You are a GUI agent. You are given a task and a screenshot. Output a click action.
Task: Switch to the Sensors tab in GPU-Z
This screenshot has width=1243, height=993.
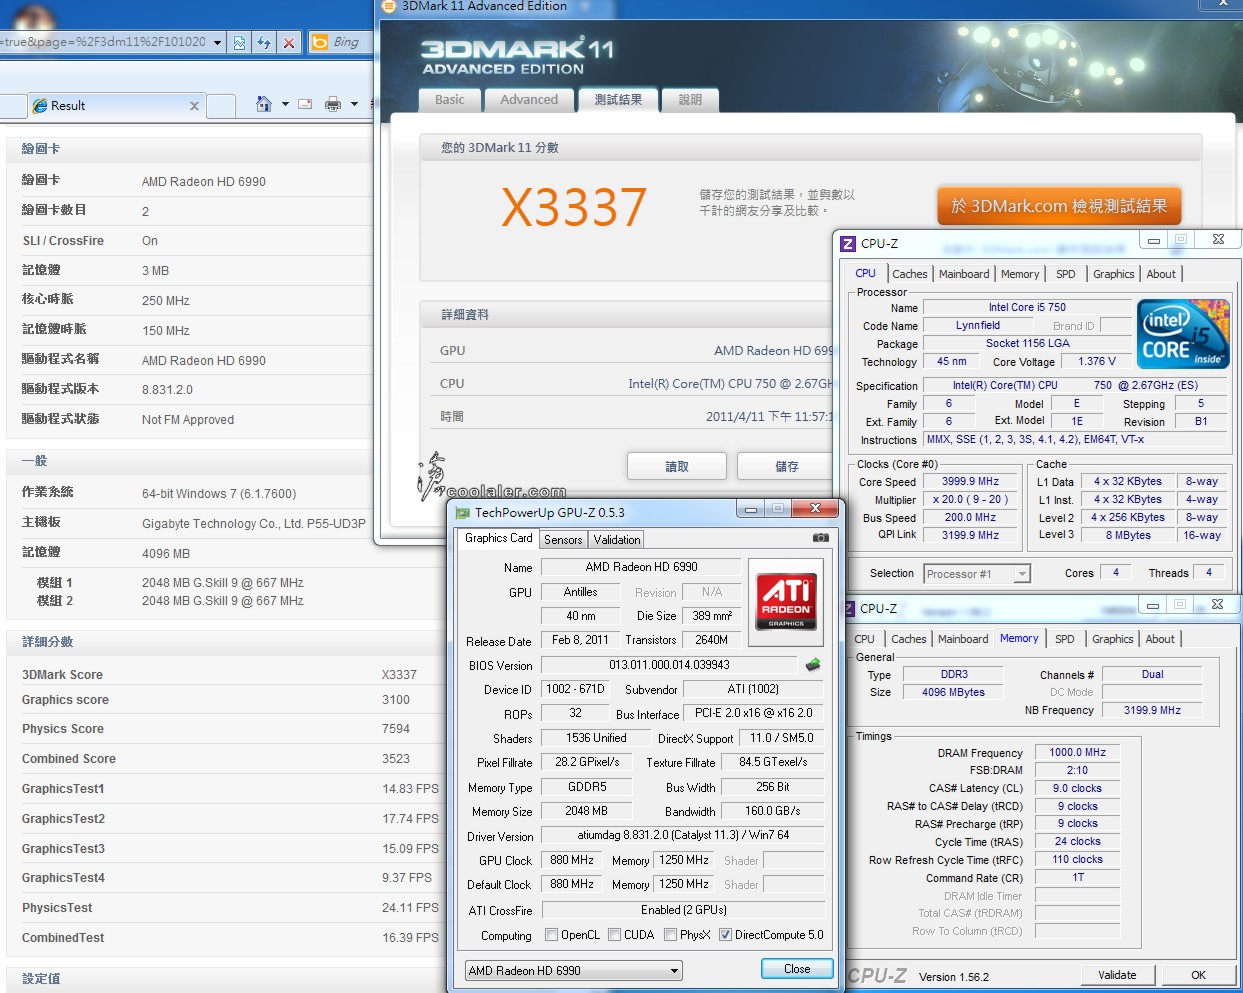coord(563,540)
